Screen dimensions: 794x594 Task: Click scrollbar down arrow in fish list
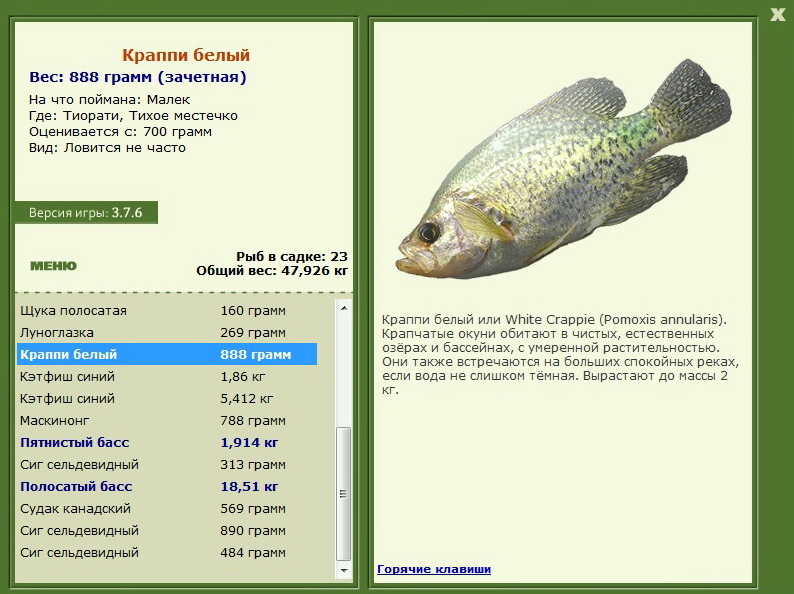(344, 570)
